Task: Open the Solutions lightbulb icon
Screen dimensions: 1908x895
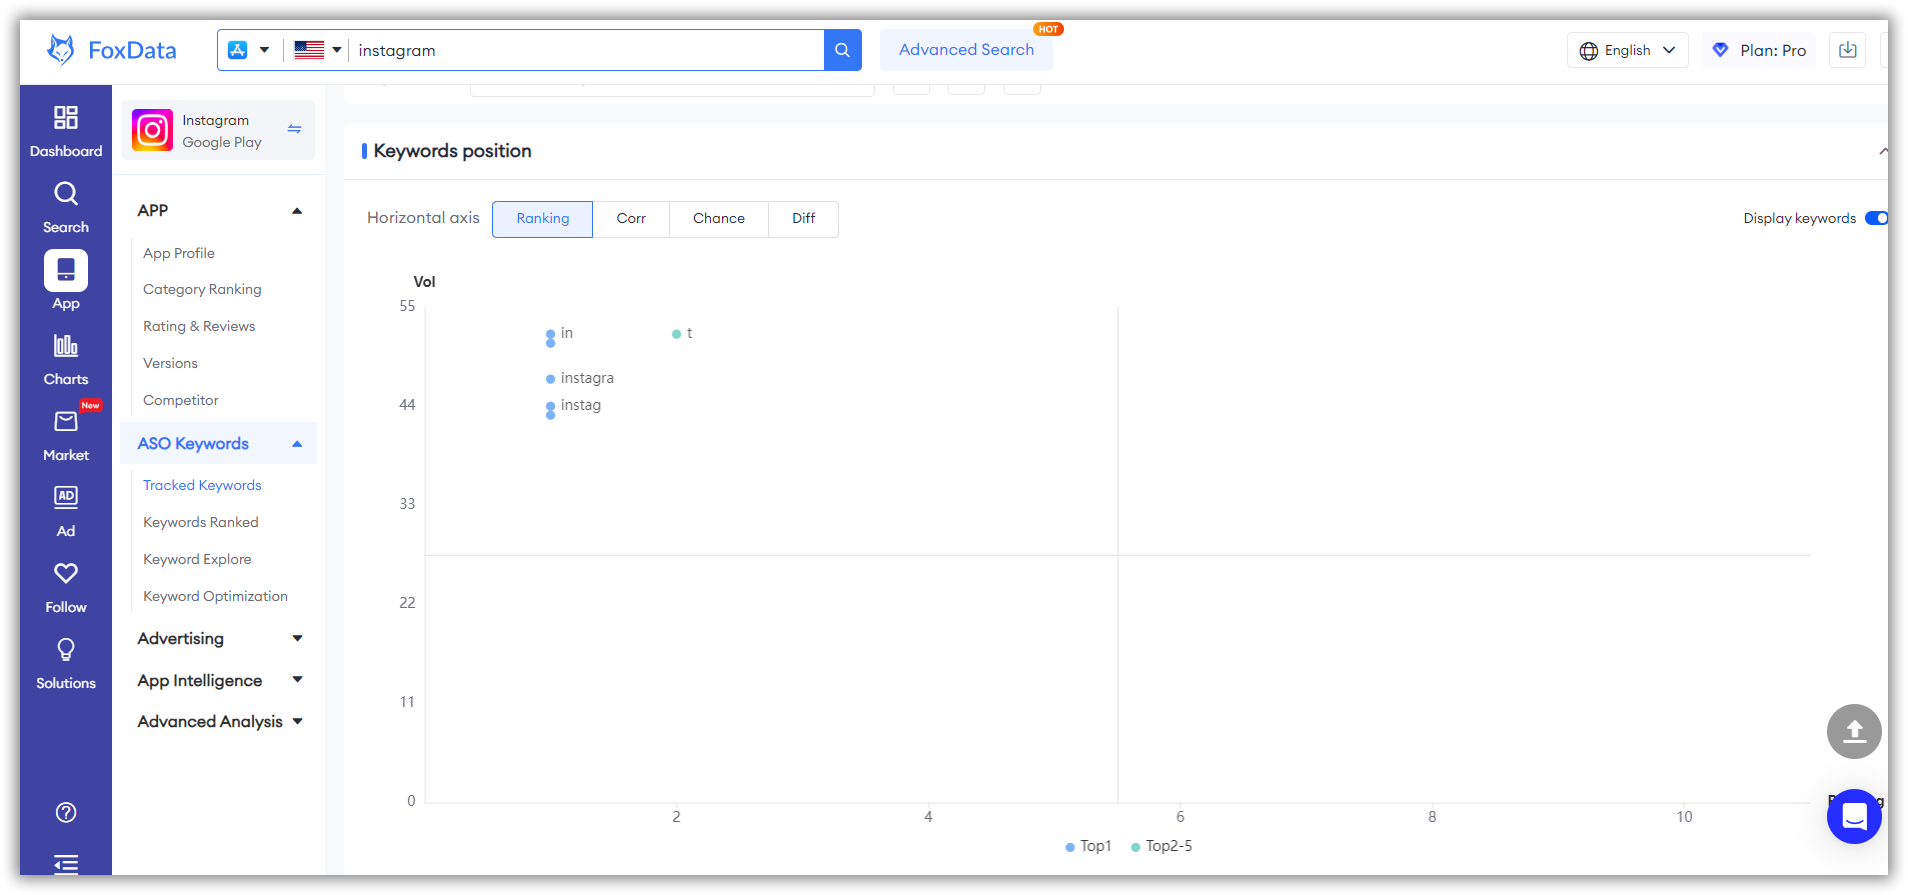Action: point(66,649)
